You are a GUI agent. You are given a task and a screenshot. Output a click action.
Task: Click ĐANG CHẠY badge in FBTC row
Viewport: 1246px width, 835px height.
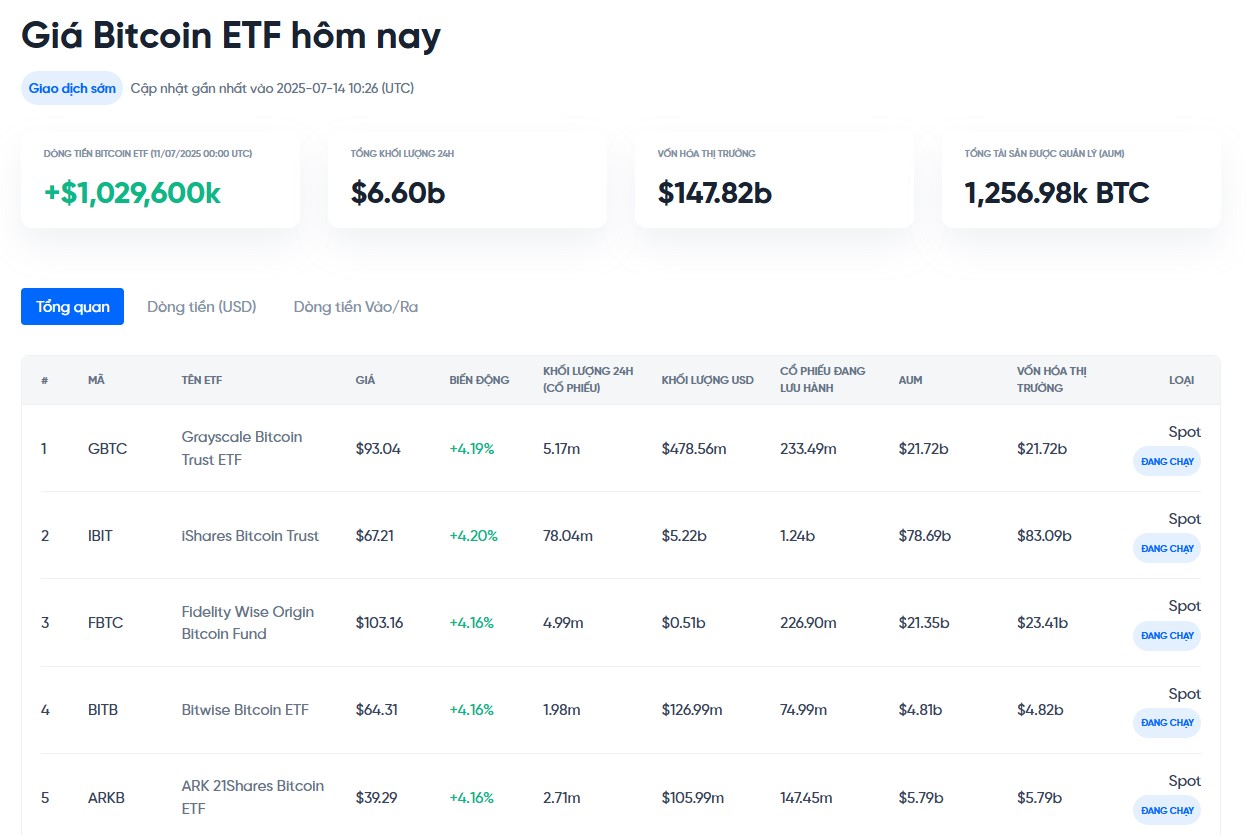[1167, 635]
